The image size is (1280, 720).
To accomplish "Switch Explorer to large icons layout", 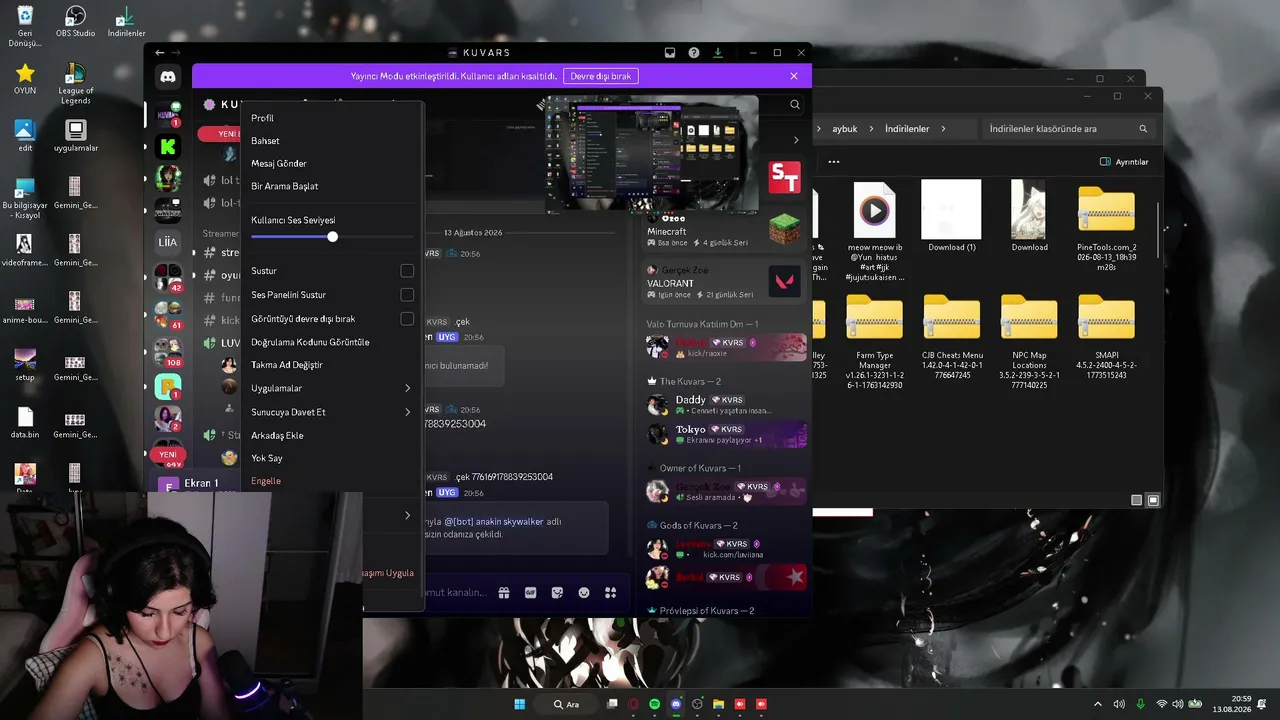I will click(1153, 500).
